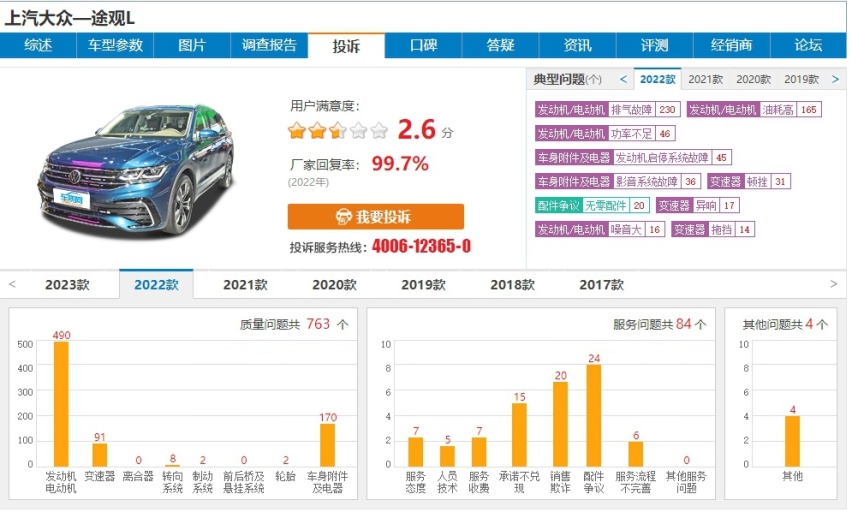
Task: Go to the 答疑 tab
Action: (x=500, y=45)
